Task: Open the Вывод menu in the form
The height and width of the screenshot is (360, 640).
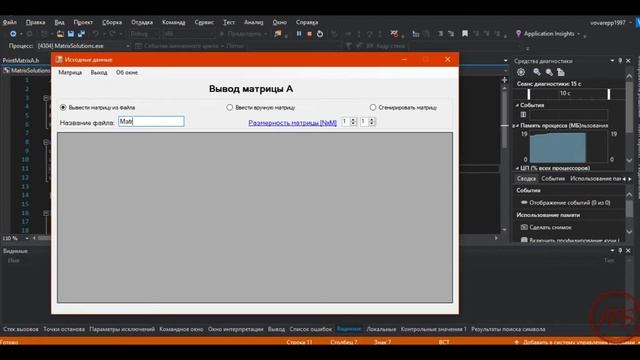Action: pos(99,72)
